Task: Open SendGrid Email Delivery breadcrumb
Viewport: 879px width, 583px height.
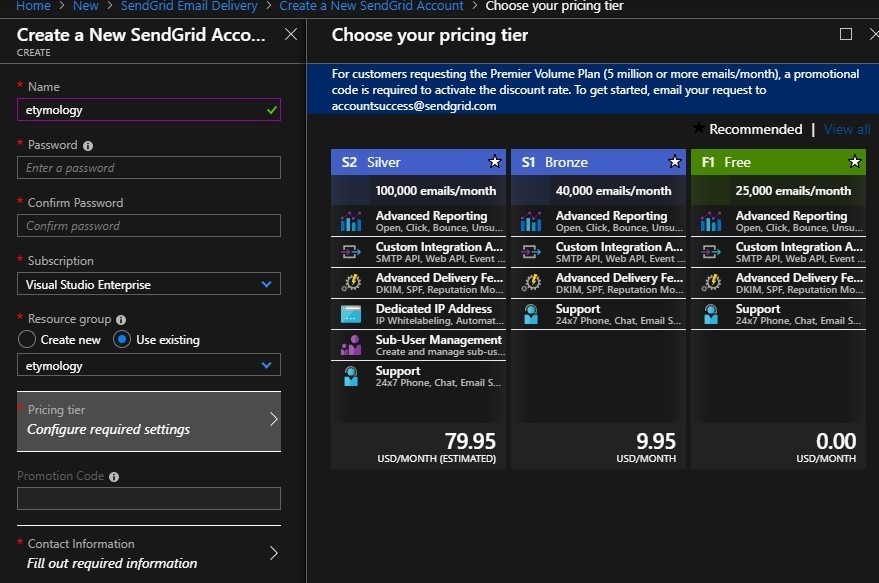Action: pyautogui.click(x=189, y=6)
